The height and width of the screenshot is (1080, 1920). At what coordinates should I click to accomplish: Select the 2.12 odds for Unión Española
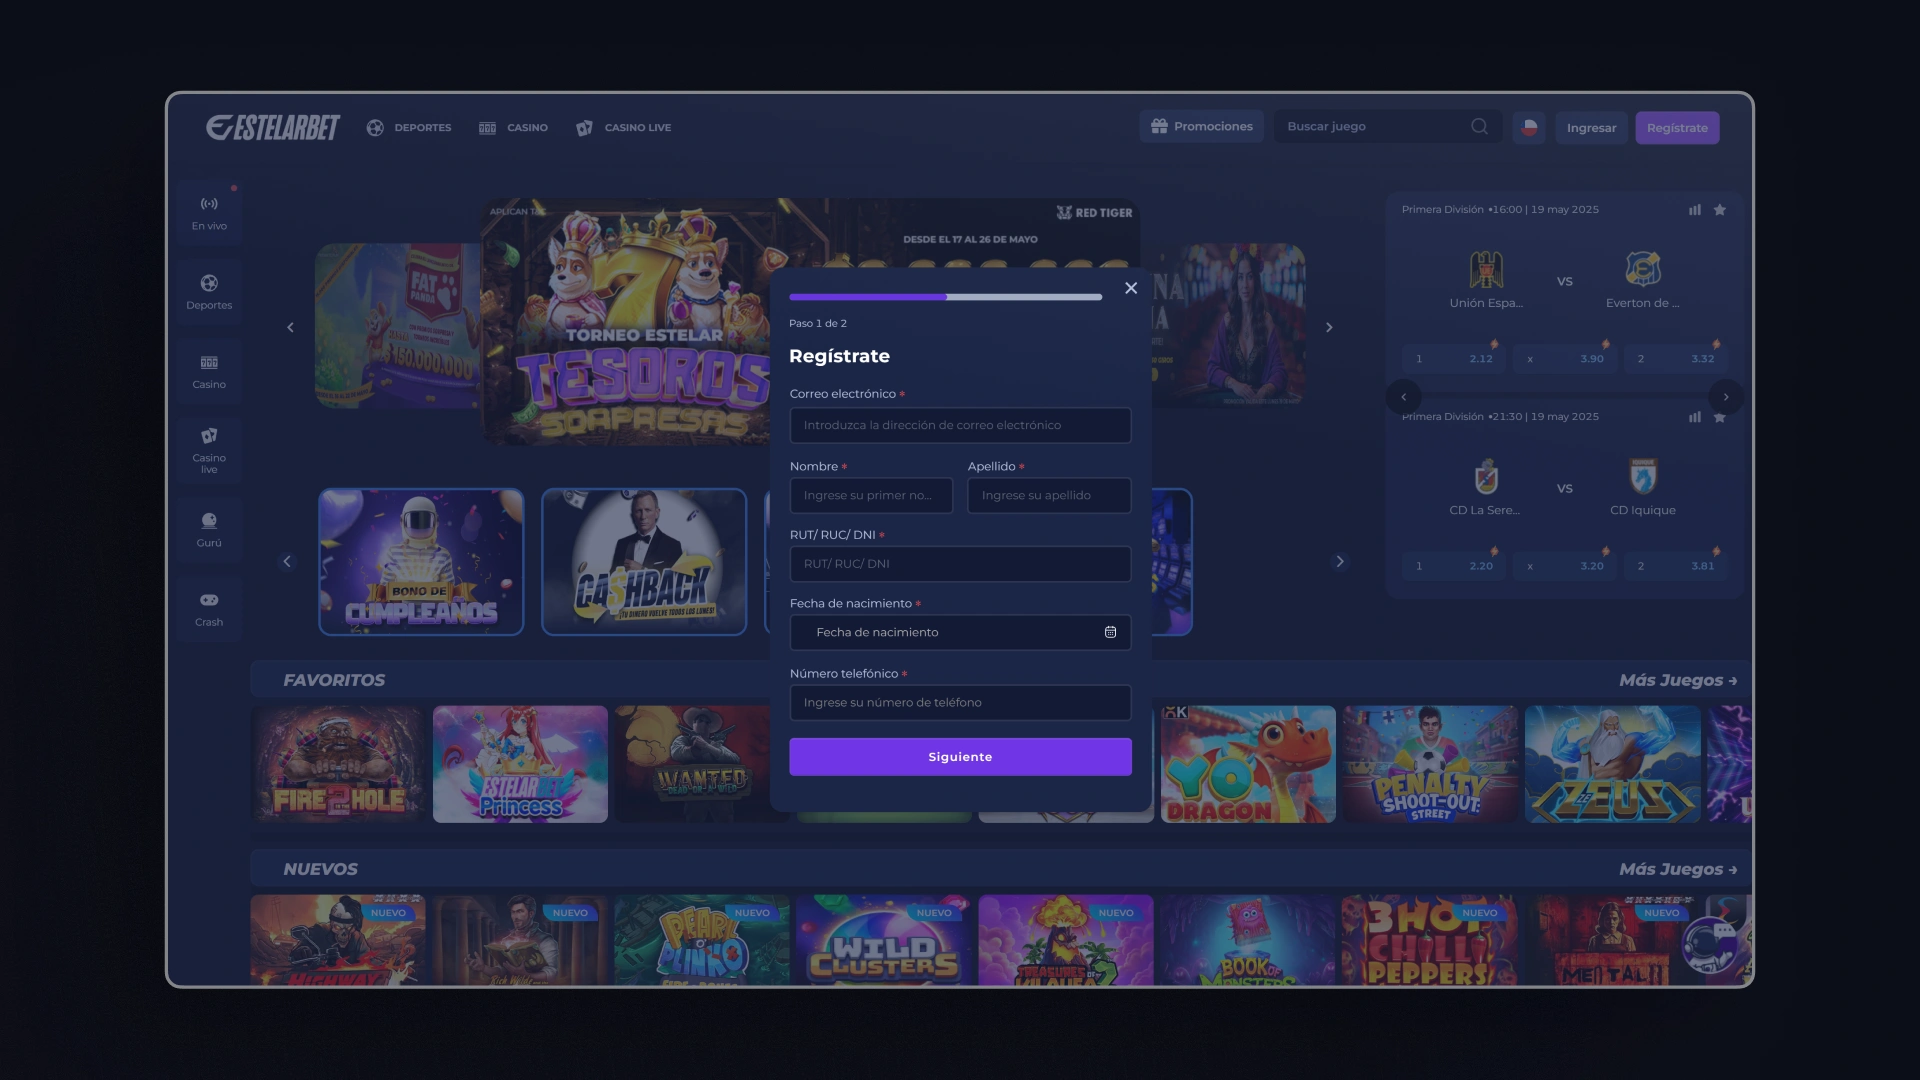click(1454, 358)
